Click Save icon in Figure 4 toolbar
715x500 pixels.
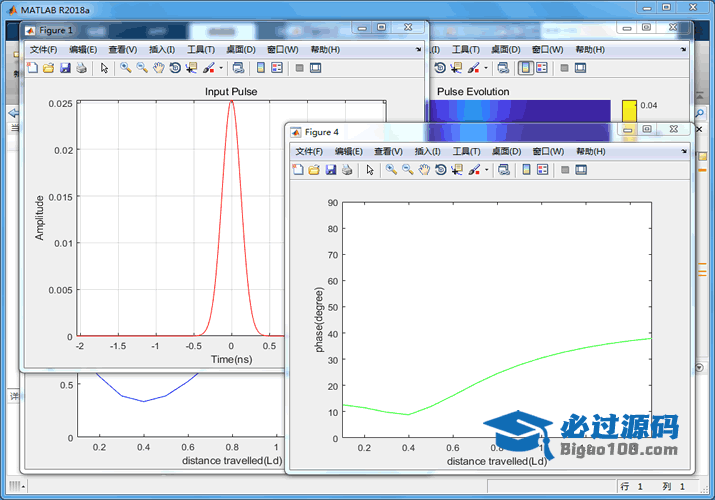tap(330, 170)
